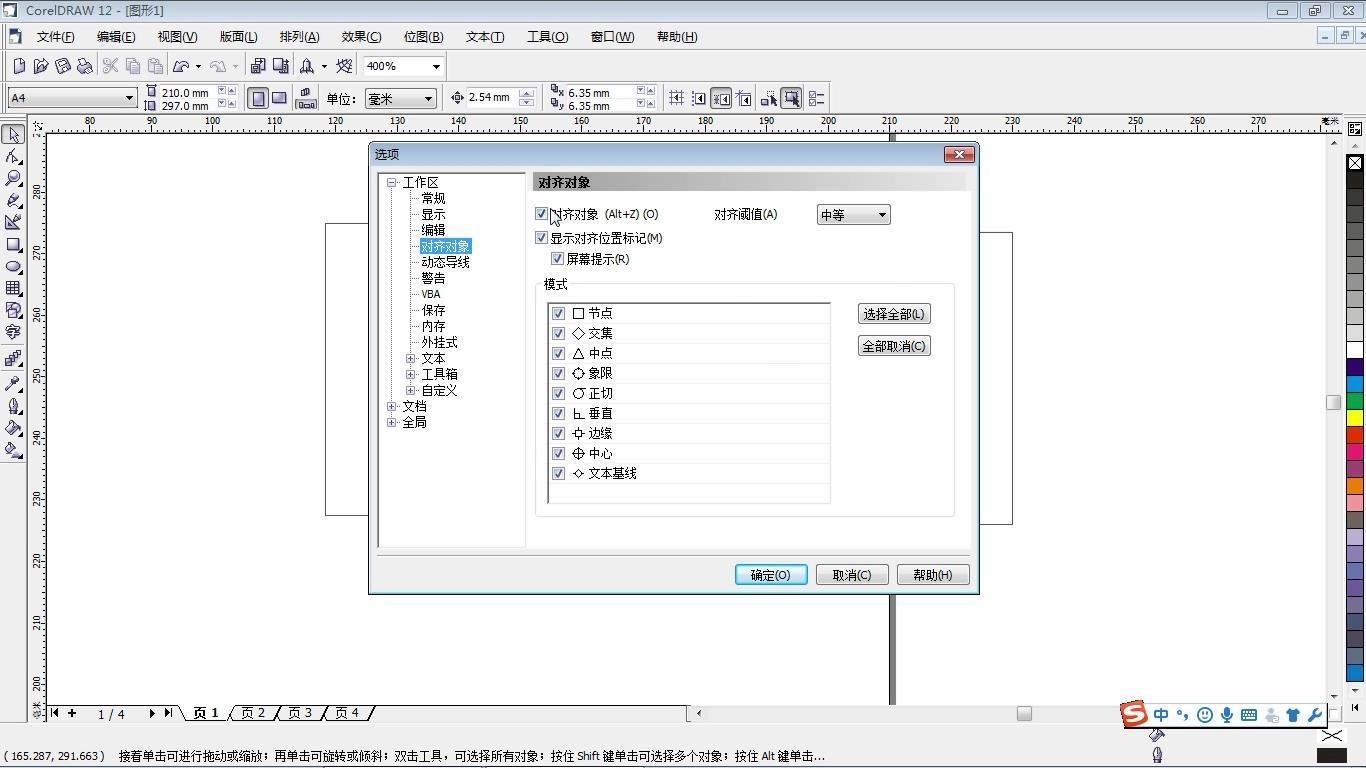Click the Import icon in toolbar

258,66
